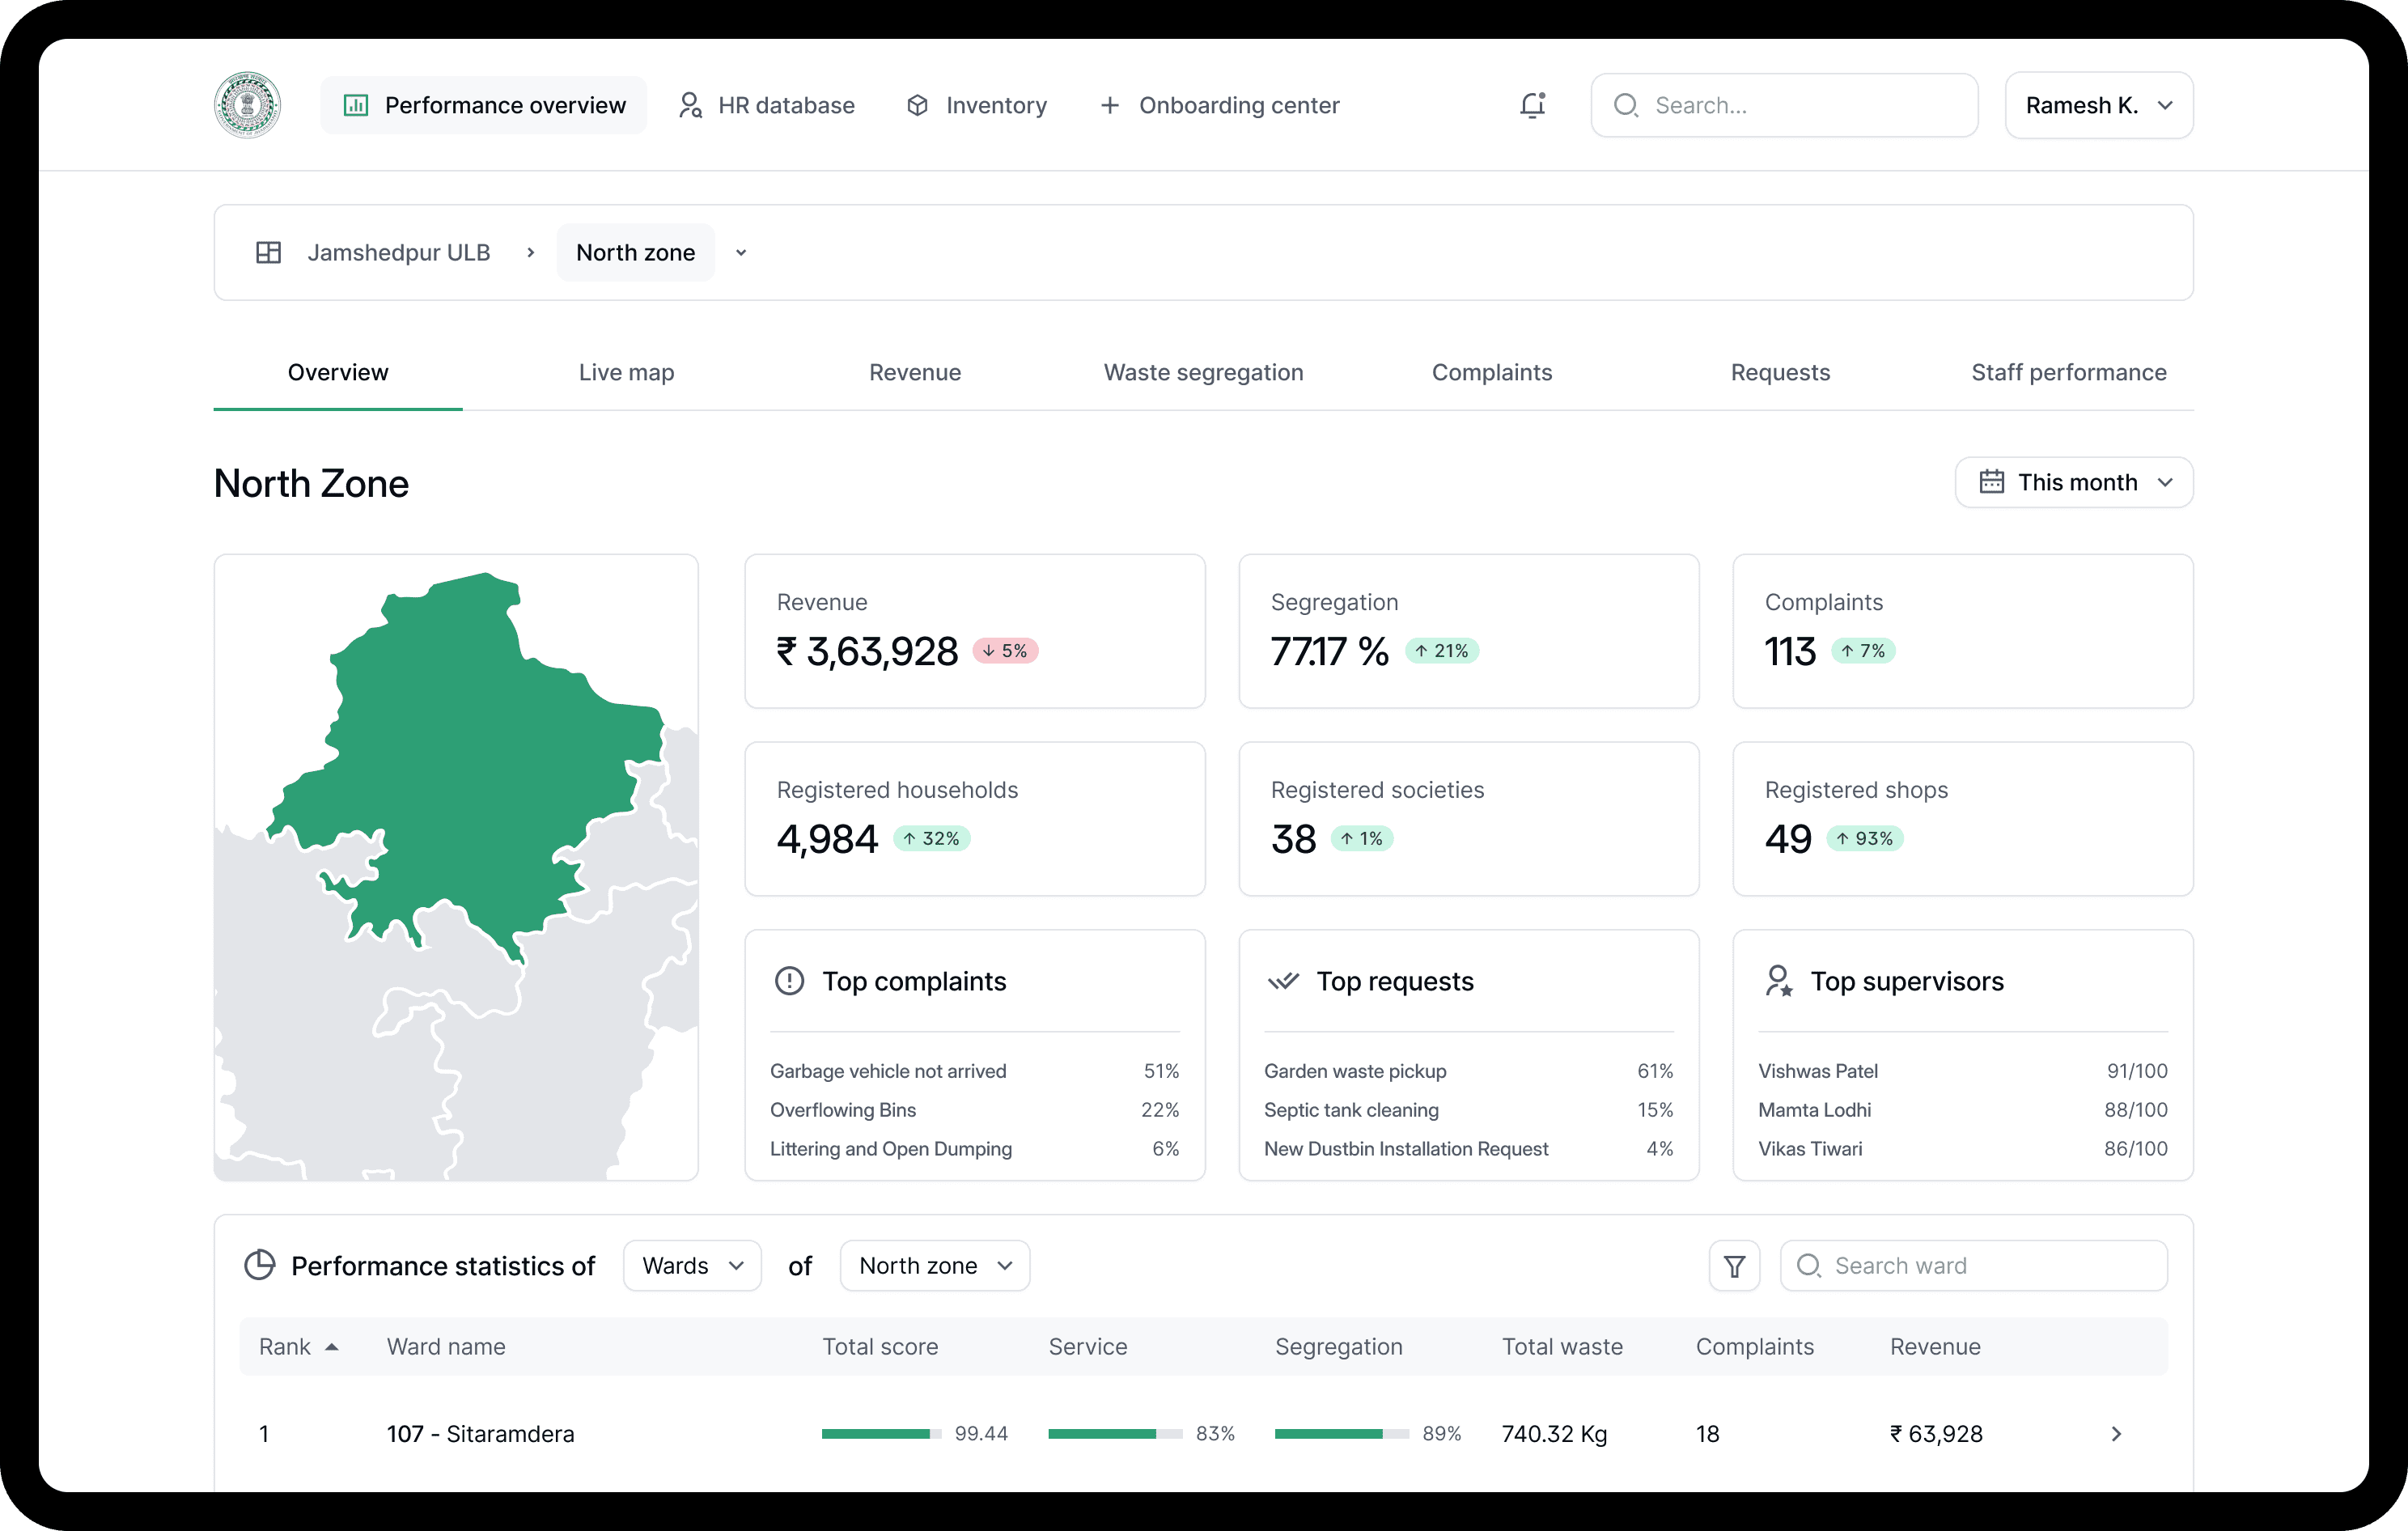Toggle Rank column sort arrow
Image resolution: width=2408 pixels, height=1531 pixels.
tap(332, 1347)
